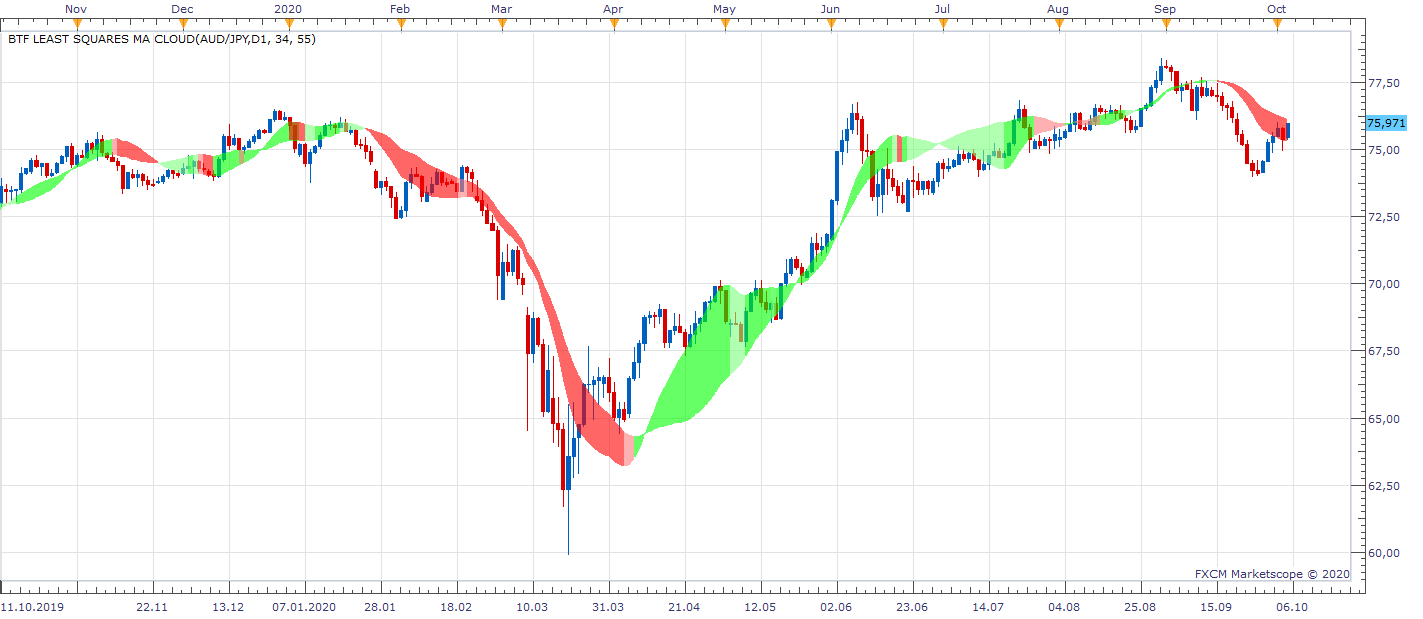This screenshot has width=1423, height=619.
Task: Click the 70,00 price axis label
Action: click(1384, 284)
